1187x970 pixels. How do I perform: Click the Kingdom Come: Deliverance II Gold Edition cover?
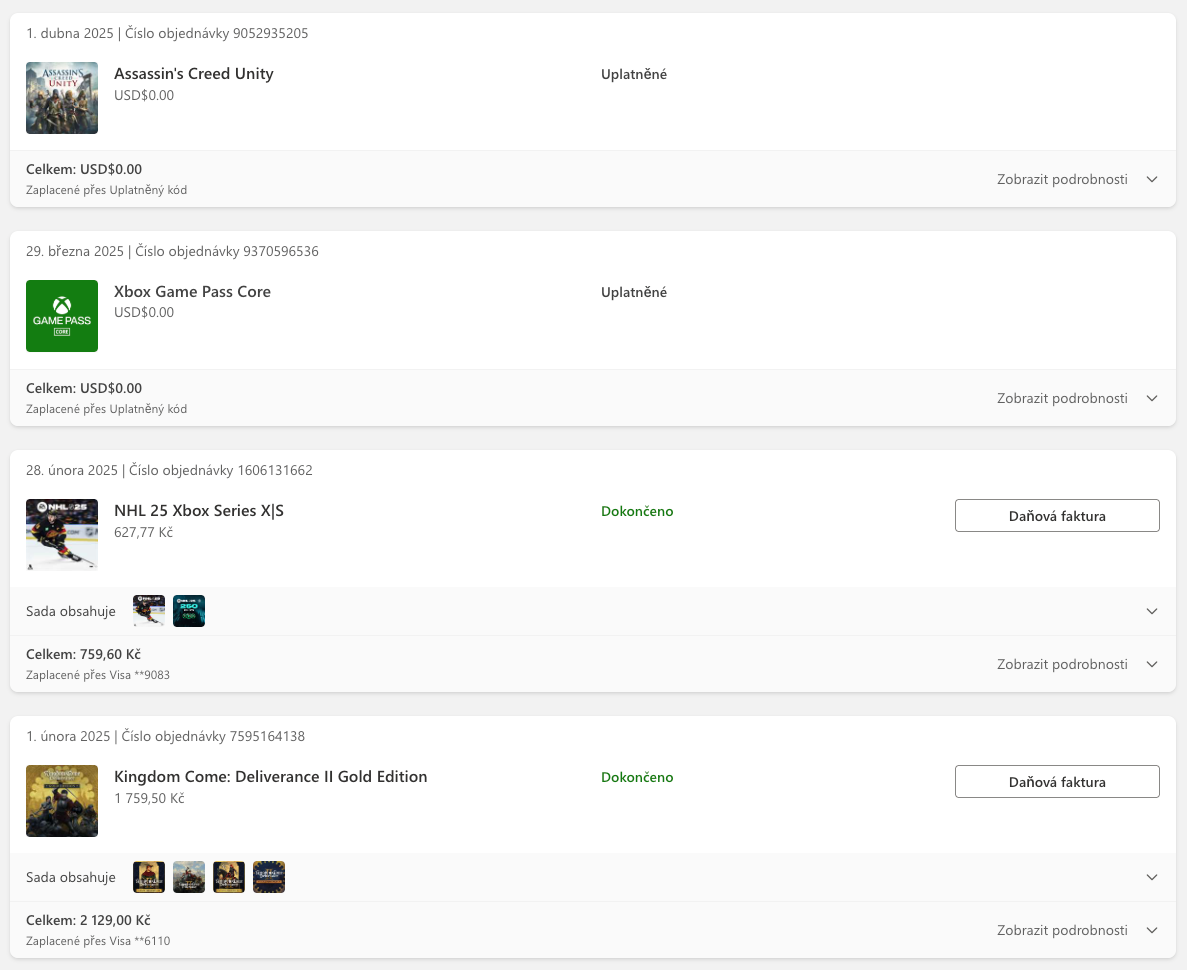click(62, 800)
